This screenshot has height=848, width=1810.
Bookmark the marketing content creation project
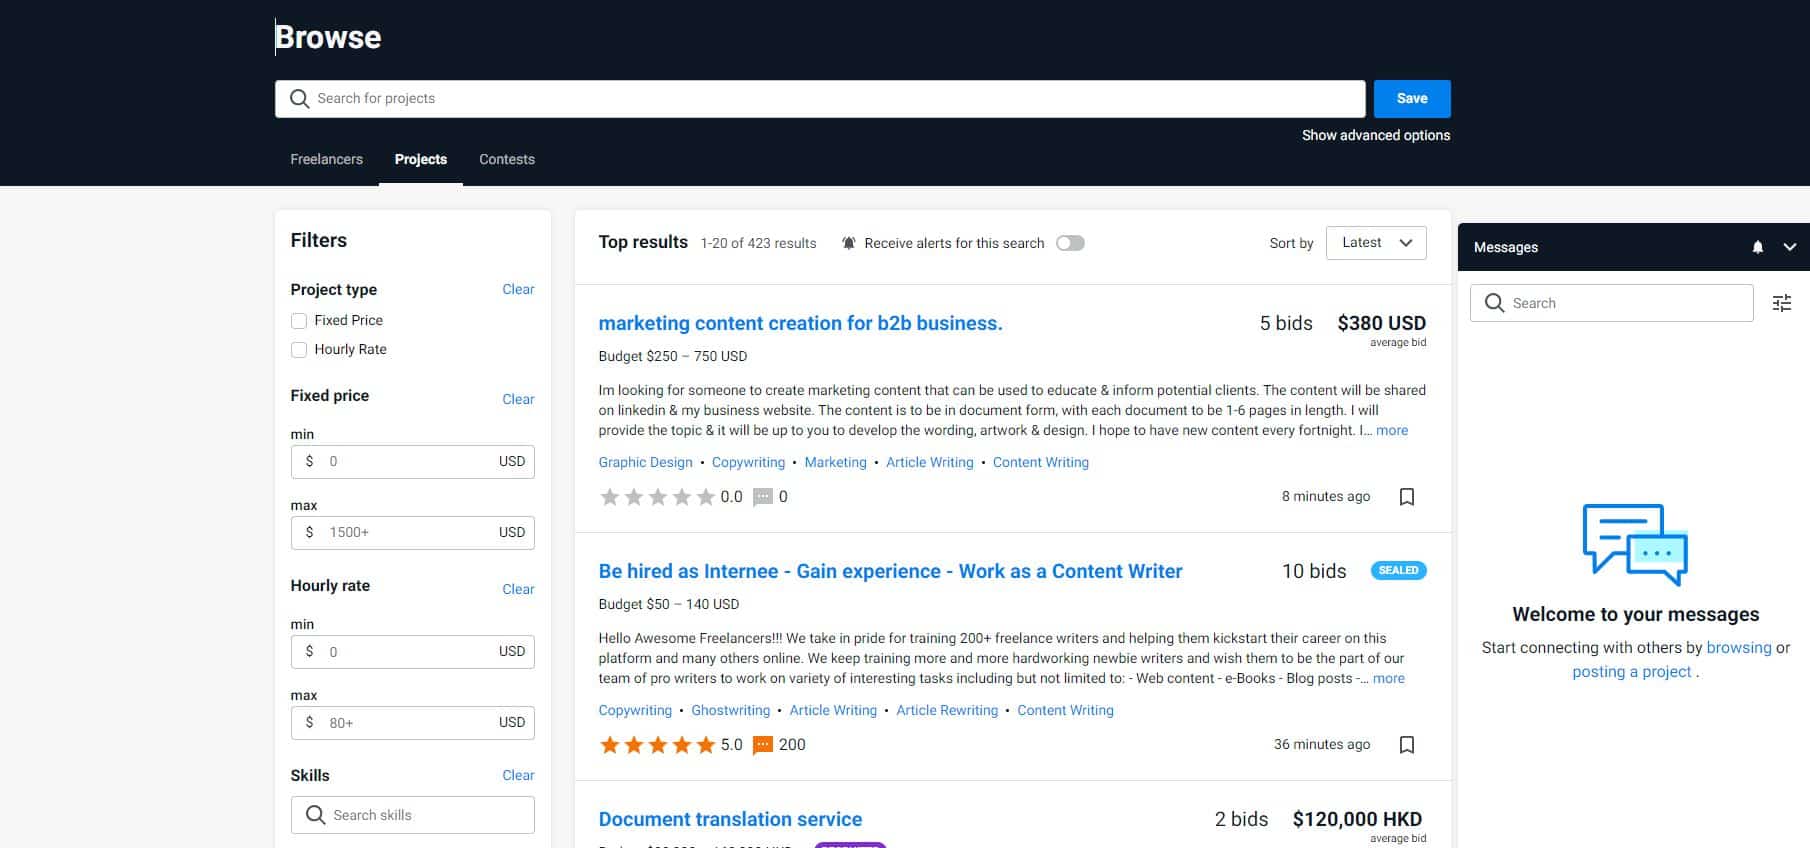click(1407, 497)
